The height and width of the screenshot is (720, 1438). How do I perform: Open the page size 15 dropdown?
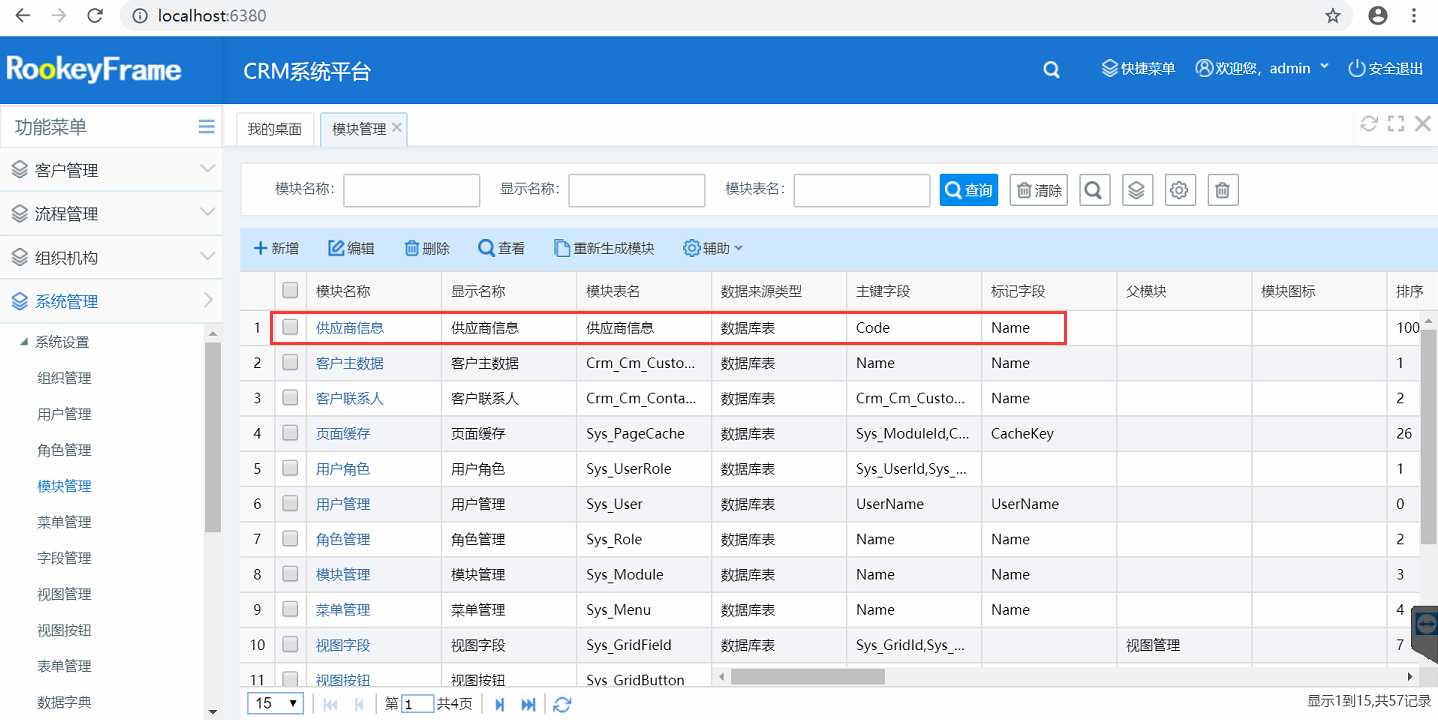click(x=277, y=703)
